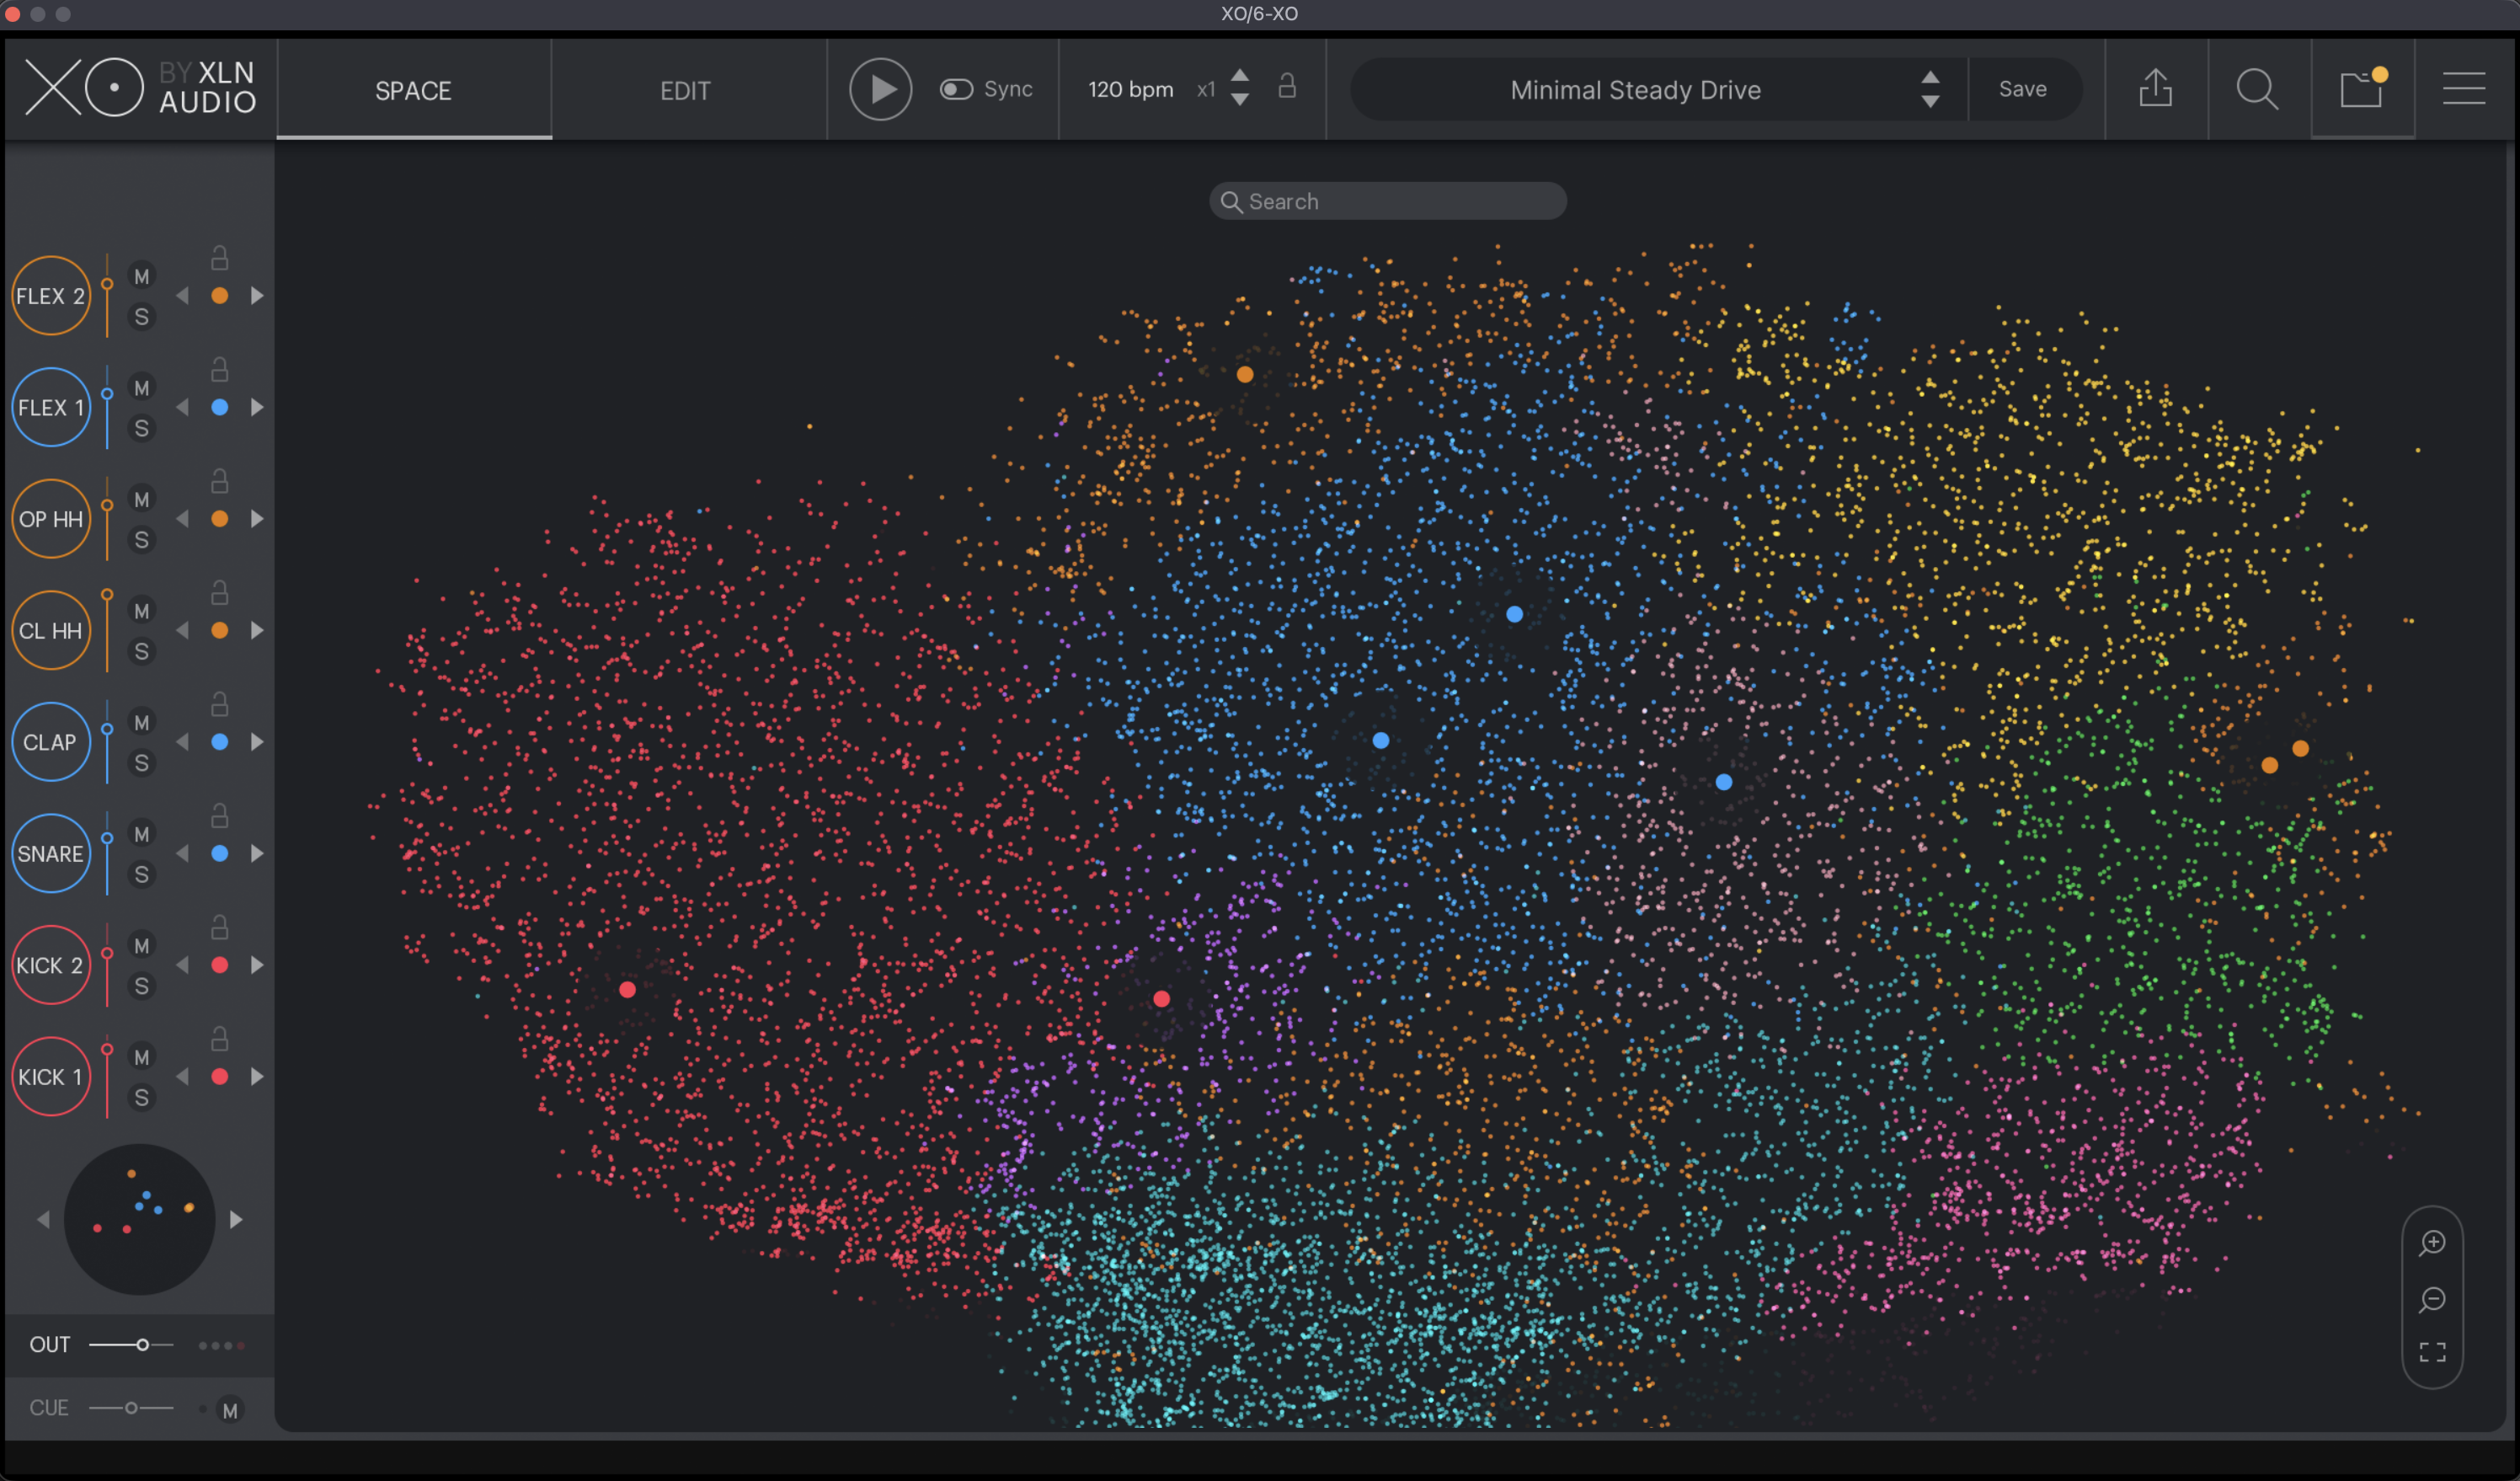This screenshot has width=2520, height=1481.
Task: Click next sample arrow for FLEX 2
Action: (x=257, y=296)
